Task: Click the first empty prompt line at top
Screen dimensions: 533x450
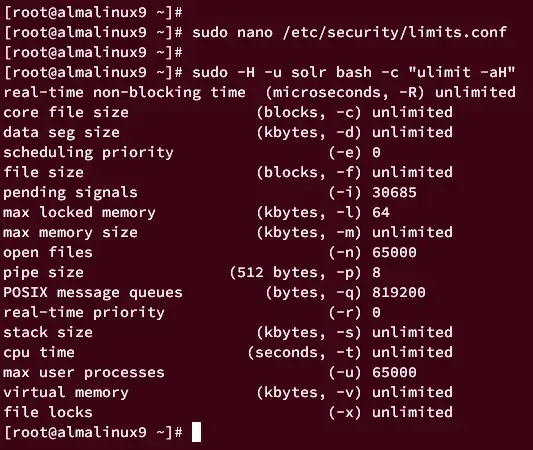Action: 93,13
